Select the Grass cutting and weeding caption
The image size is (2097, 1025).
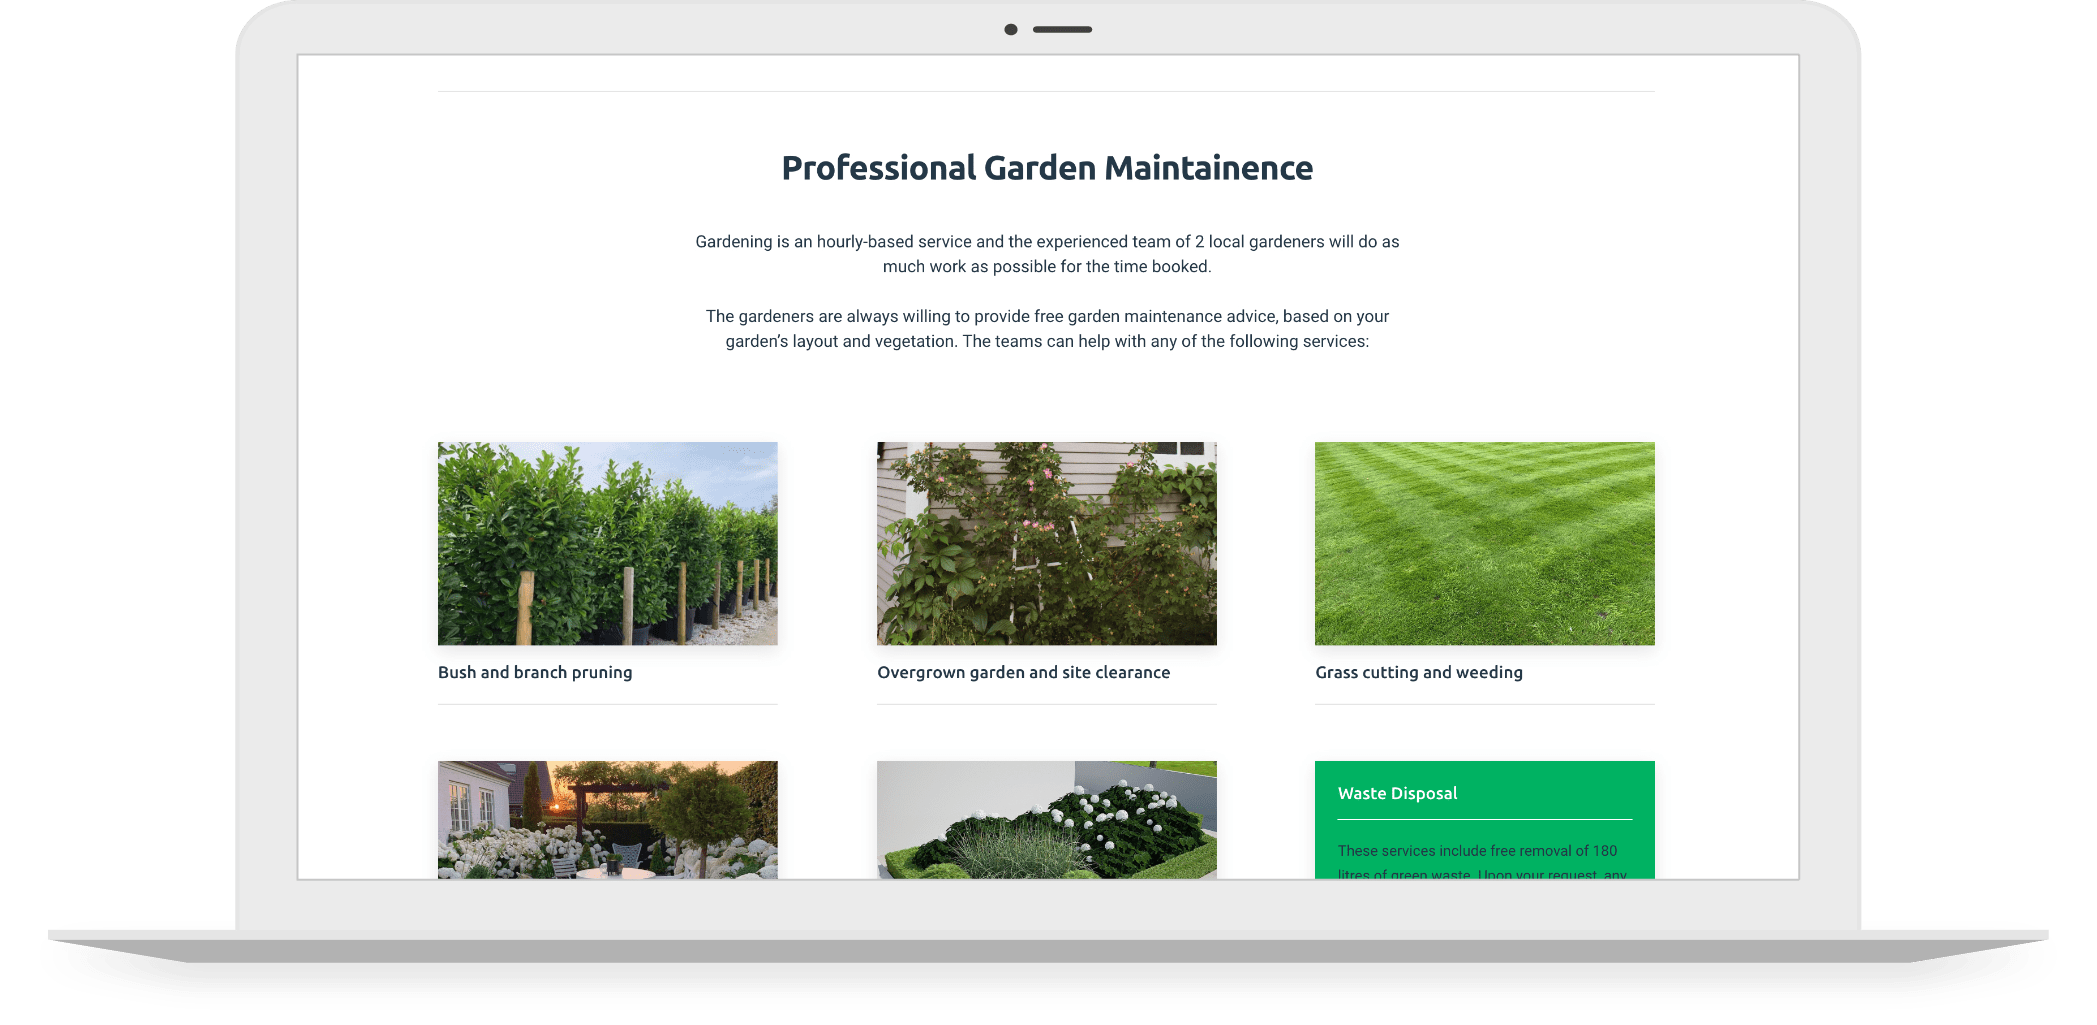(x=1418, y=673)
